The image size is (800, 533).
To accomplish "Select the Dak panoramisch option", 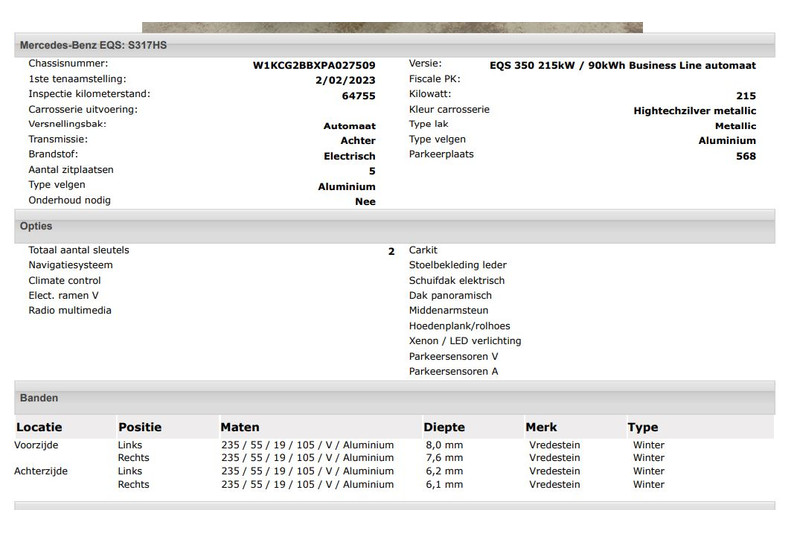I will click(451, 296).
